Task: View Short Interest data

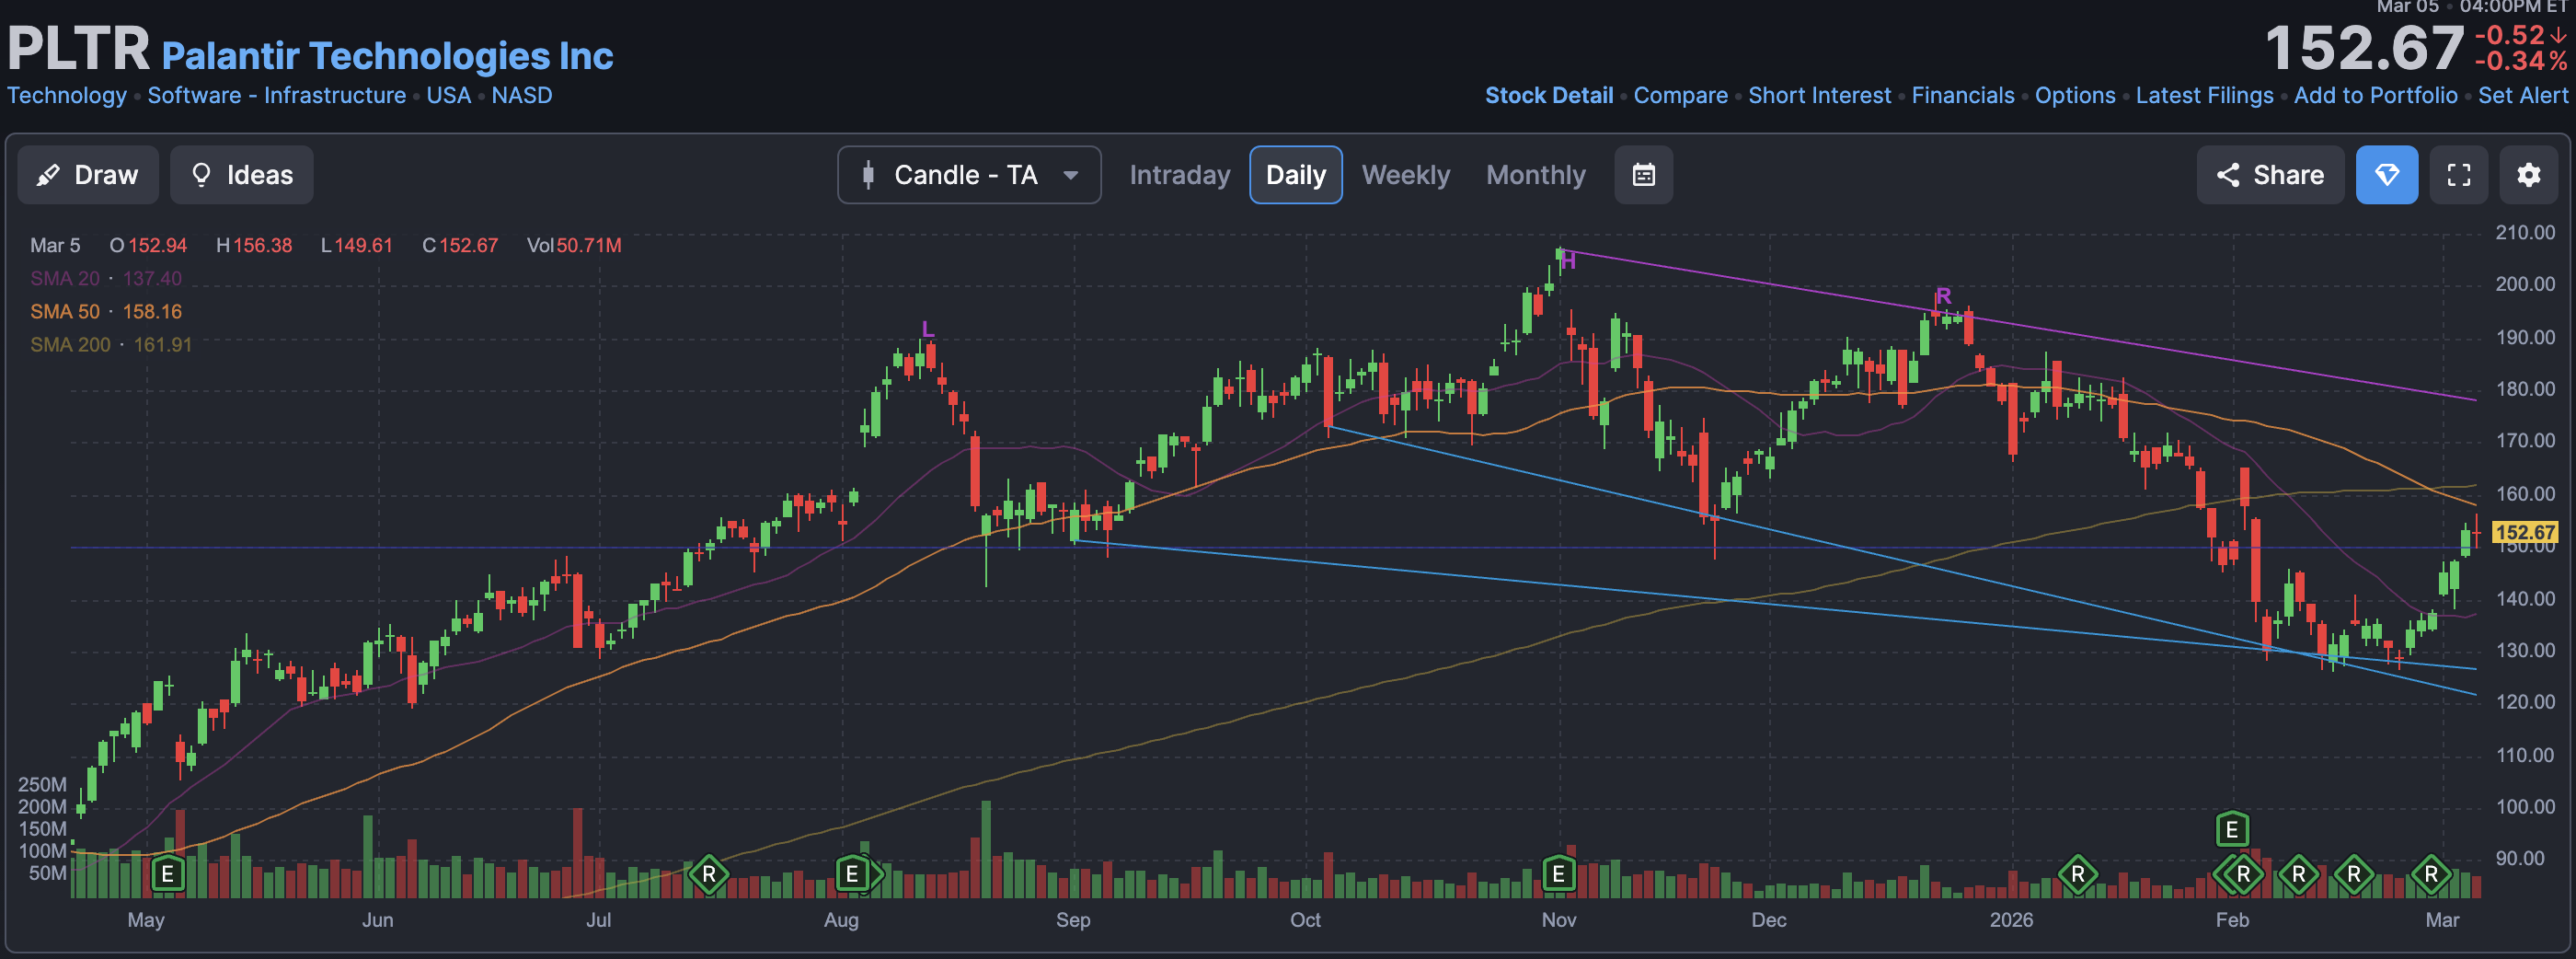Action: pos(1819,96)
